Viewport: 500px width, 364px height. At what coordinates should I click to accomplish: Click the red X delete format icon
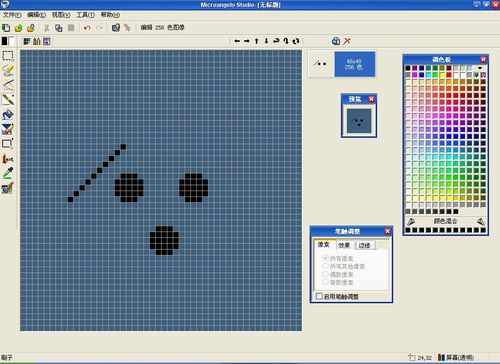pyautogui.click(x=347, y=41)
